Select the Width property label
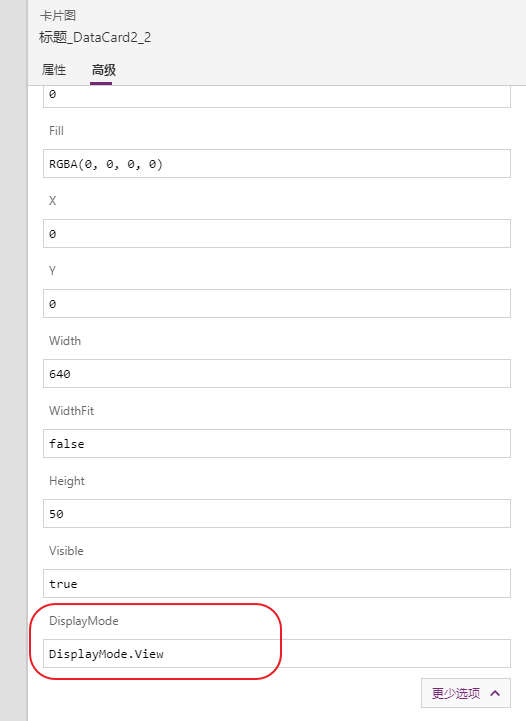526x721 pixels. [x=65, y=341]
